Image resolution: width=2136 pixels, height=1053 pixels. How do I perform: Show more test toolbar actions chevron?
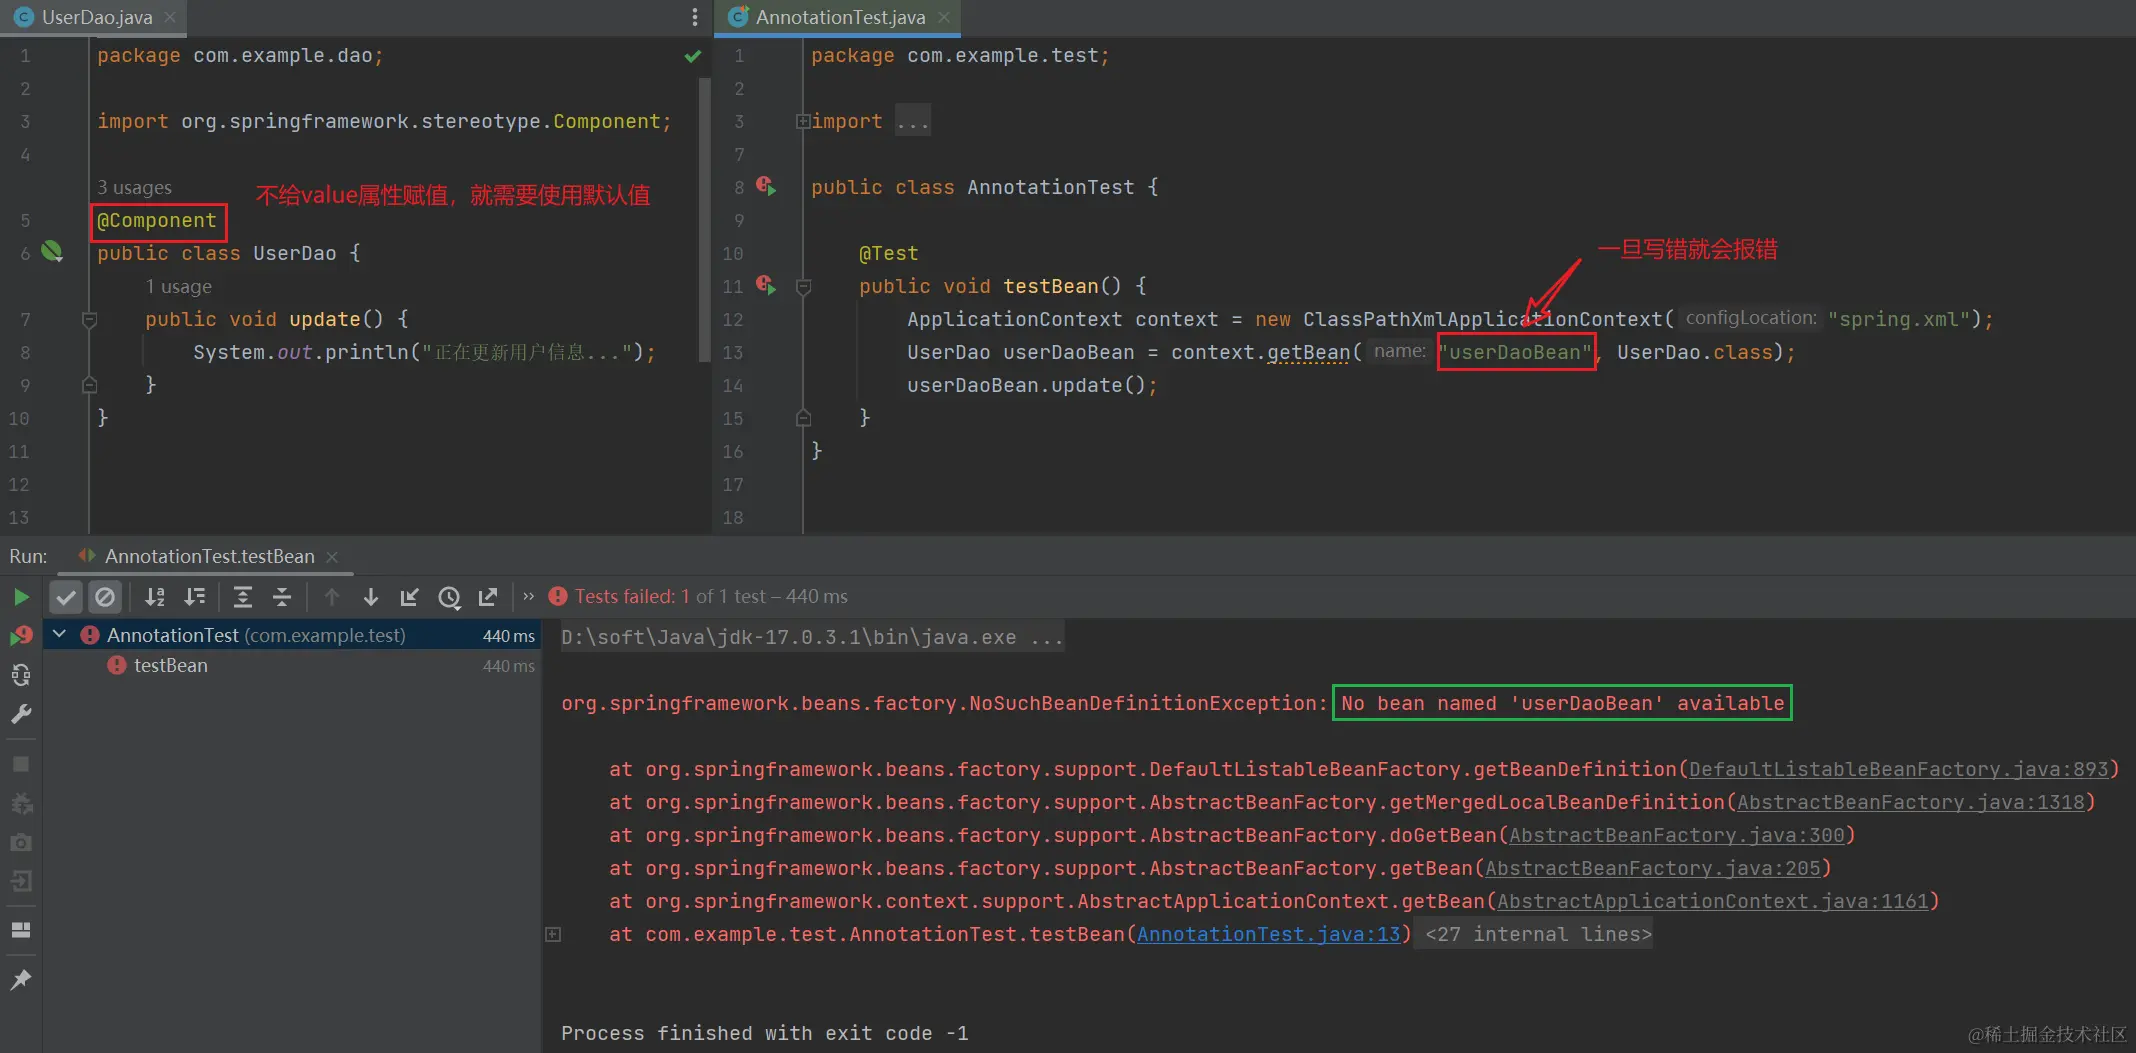click(x=529, y=596)
